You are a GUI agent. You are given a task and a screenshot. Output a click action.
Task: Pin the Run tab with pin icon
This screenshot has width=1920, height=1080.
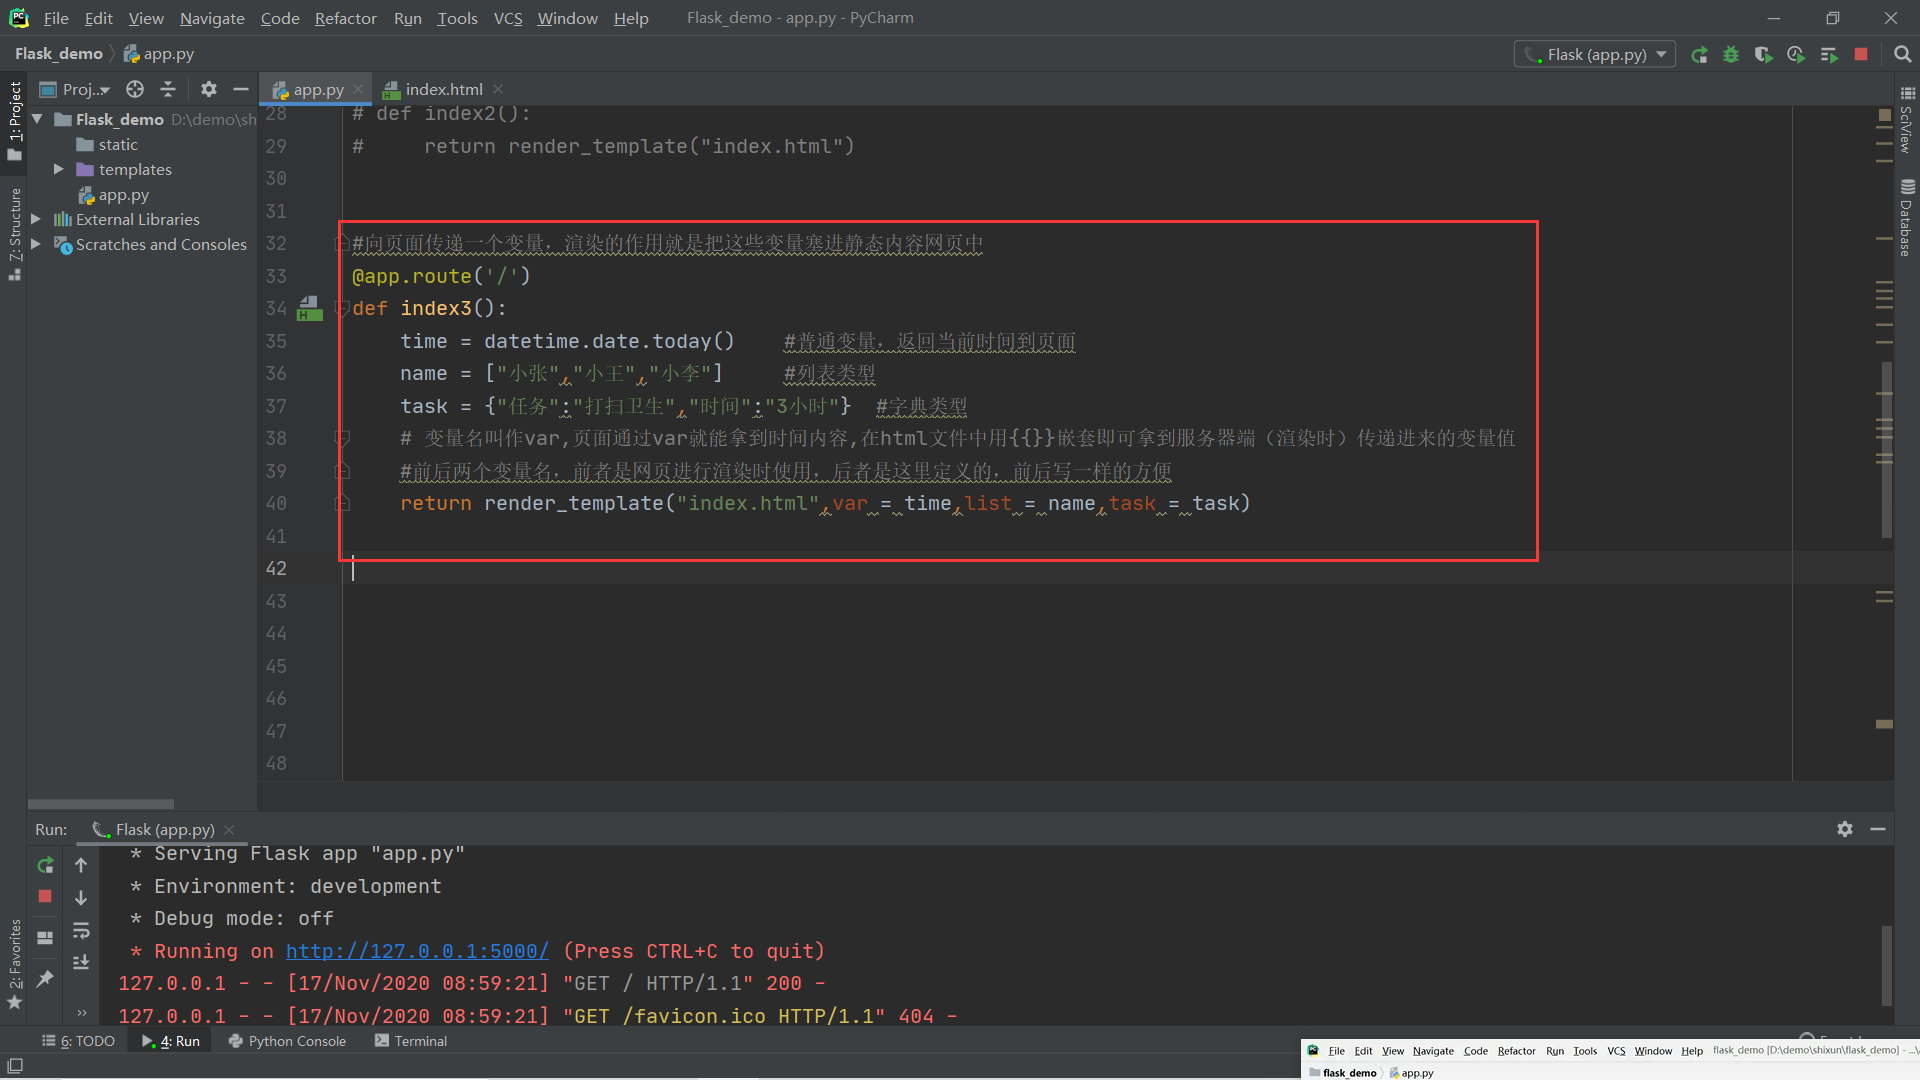45,979
